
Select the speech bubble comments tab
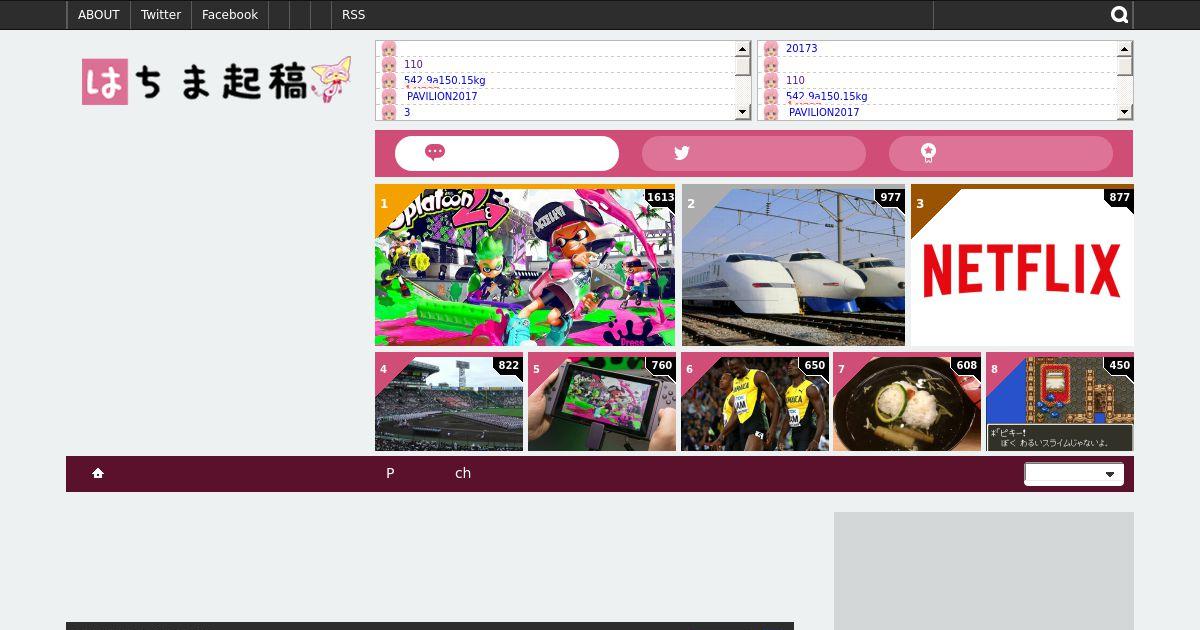[x=507, y=153]
